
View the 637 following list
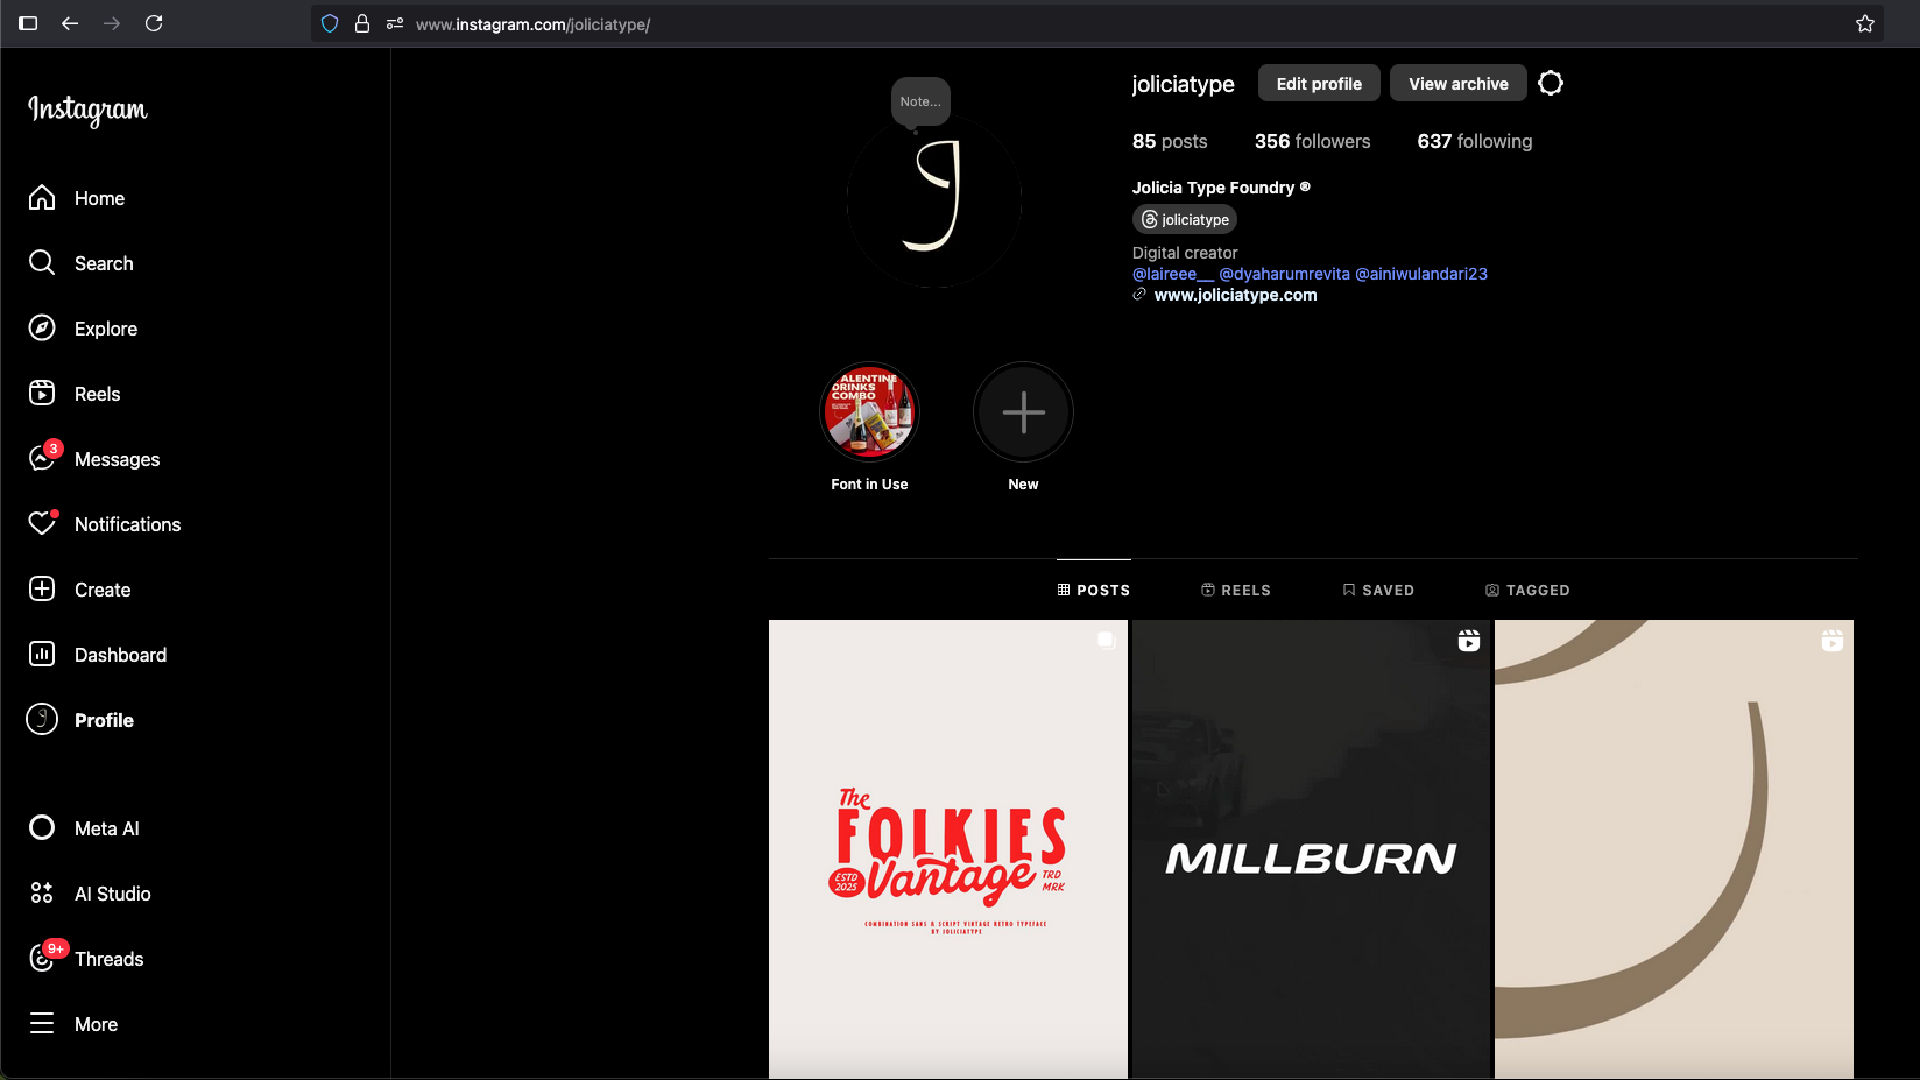tap(1474, 142)
